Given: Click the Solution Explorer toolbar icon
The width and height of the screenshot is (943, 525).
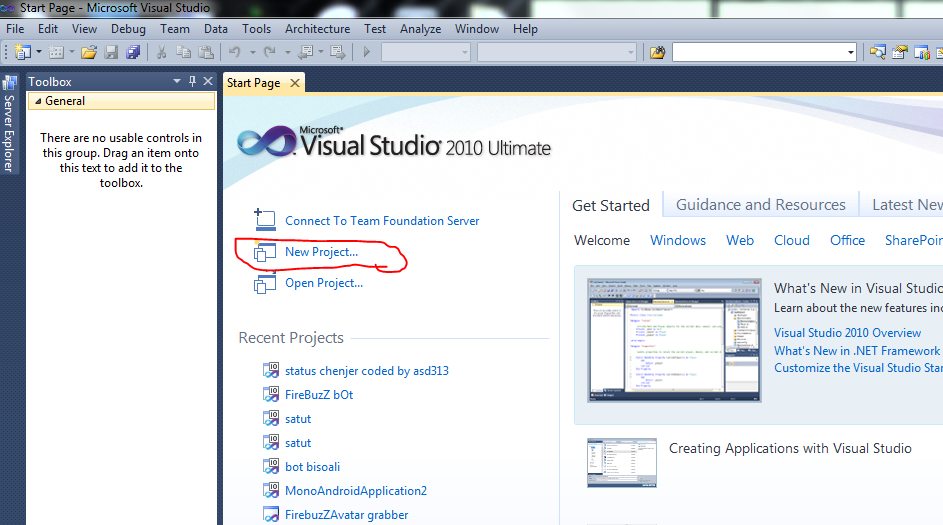Looking at the screenshot, I should point(877,52).
